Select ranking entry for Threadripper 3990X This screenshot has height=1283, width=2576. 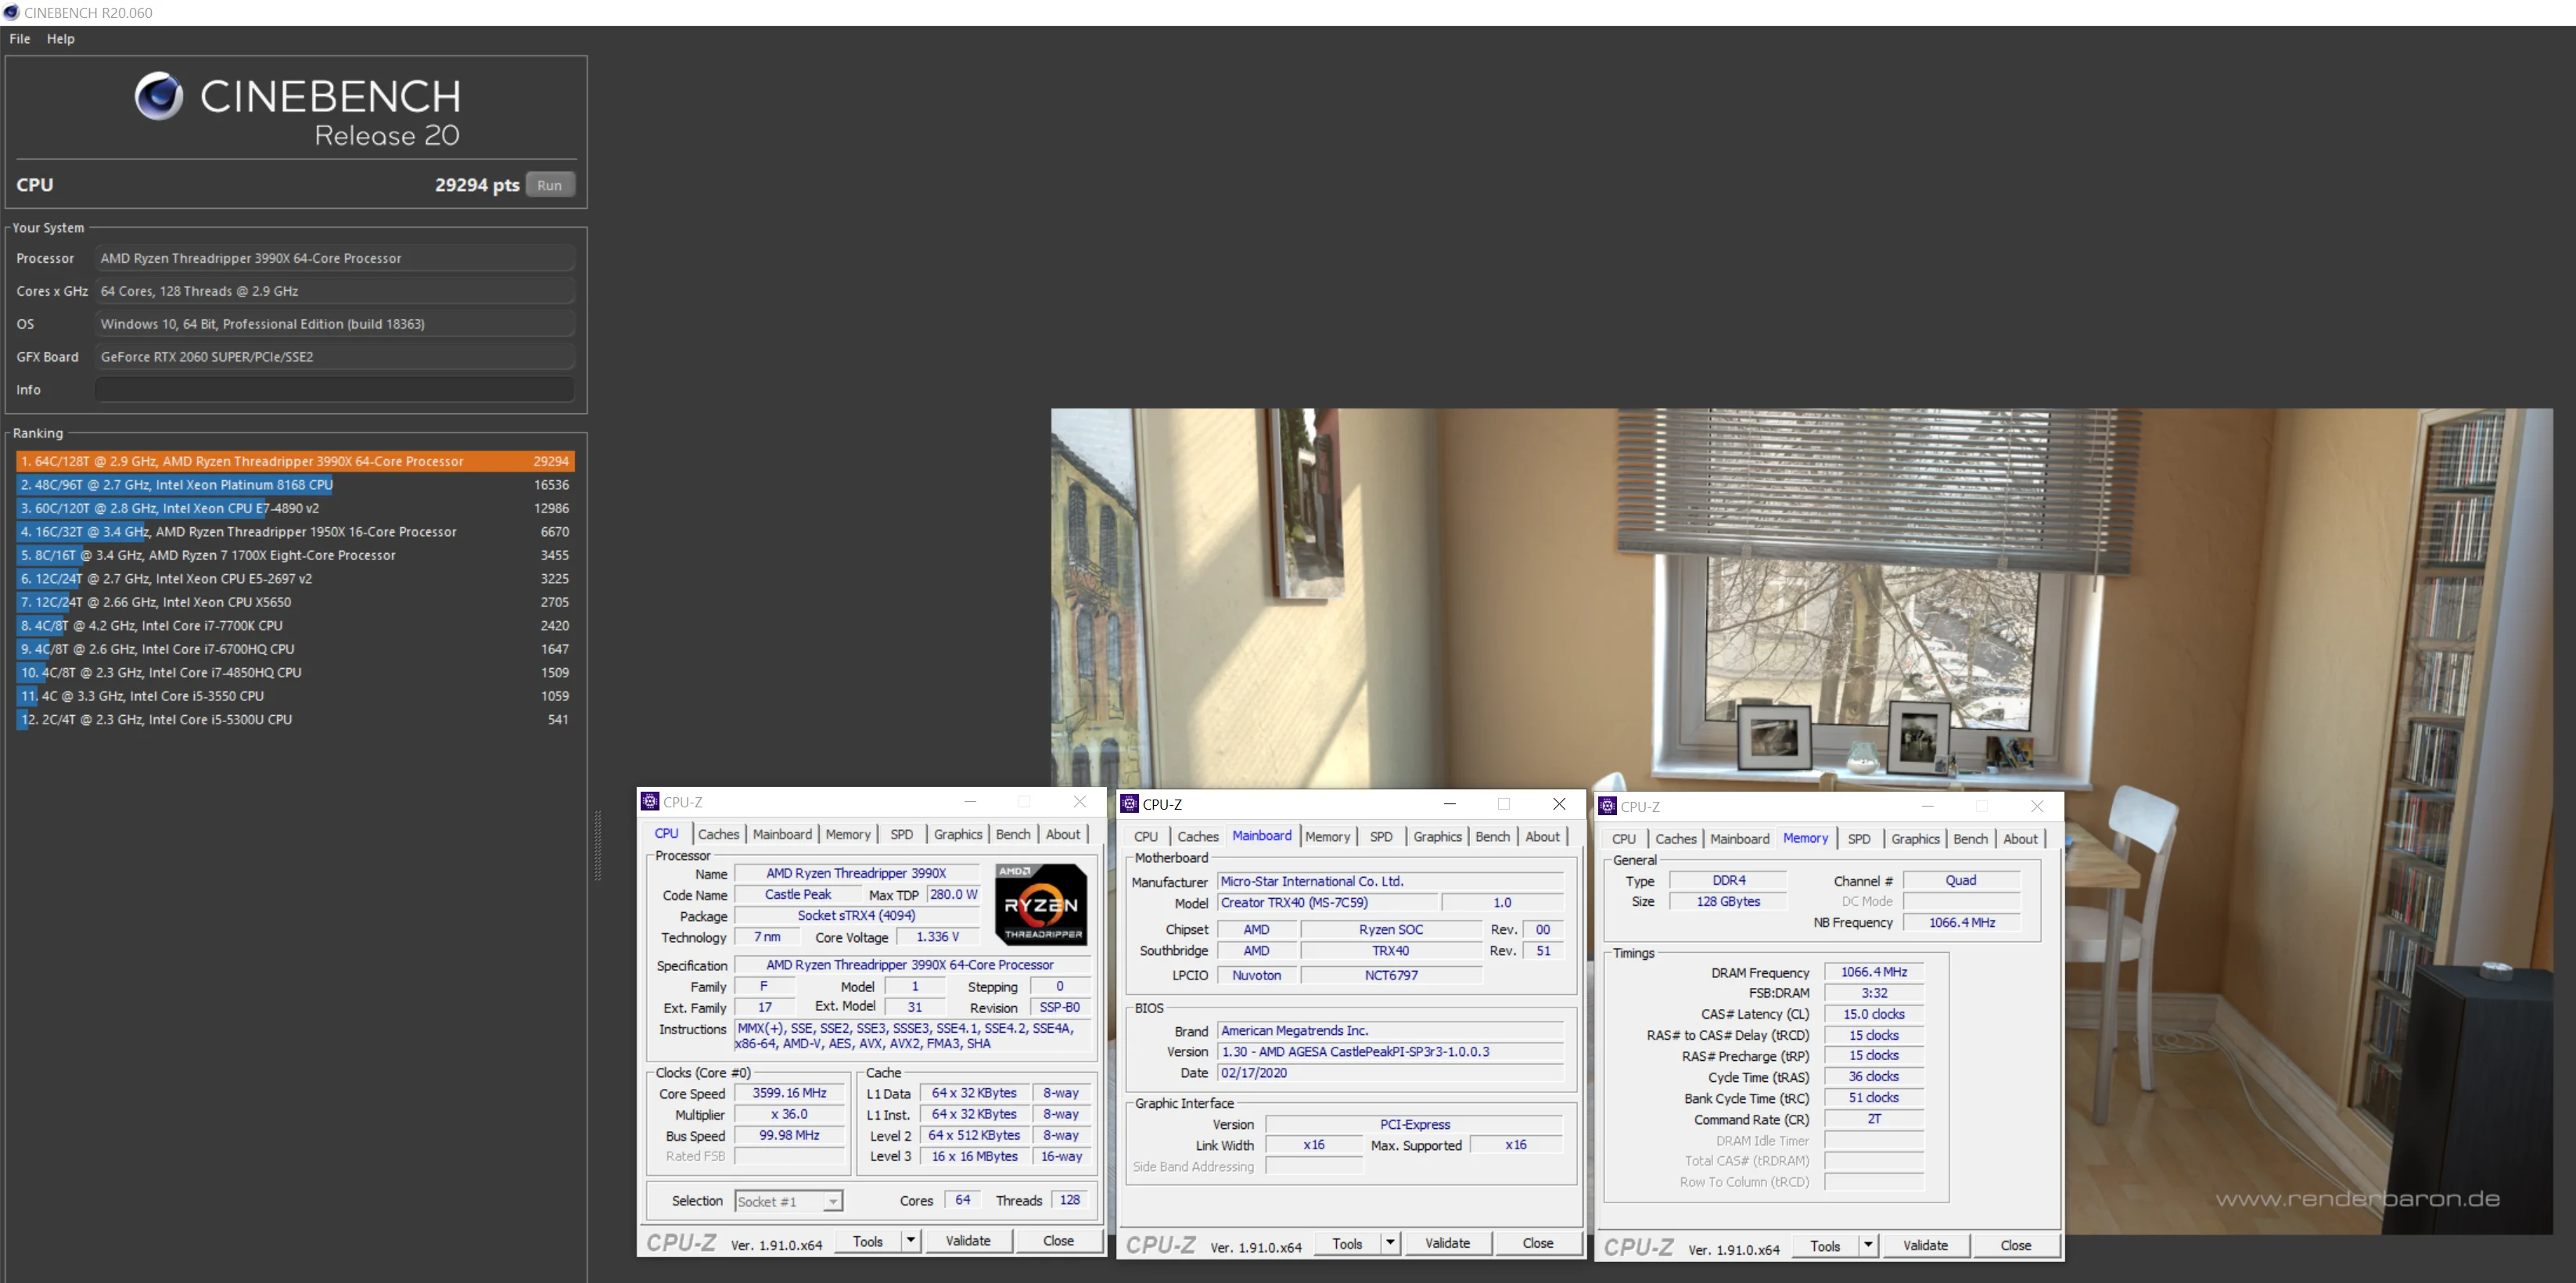click(295, 461)
